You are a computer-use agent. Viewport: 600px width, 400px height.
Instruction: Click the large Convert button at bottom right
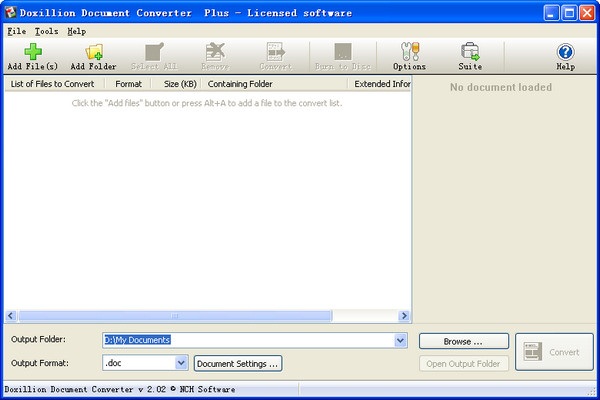tap(554, 352)
